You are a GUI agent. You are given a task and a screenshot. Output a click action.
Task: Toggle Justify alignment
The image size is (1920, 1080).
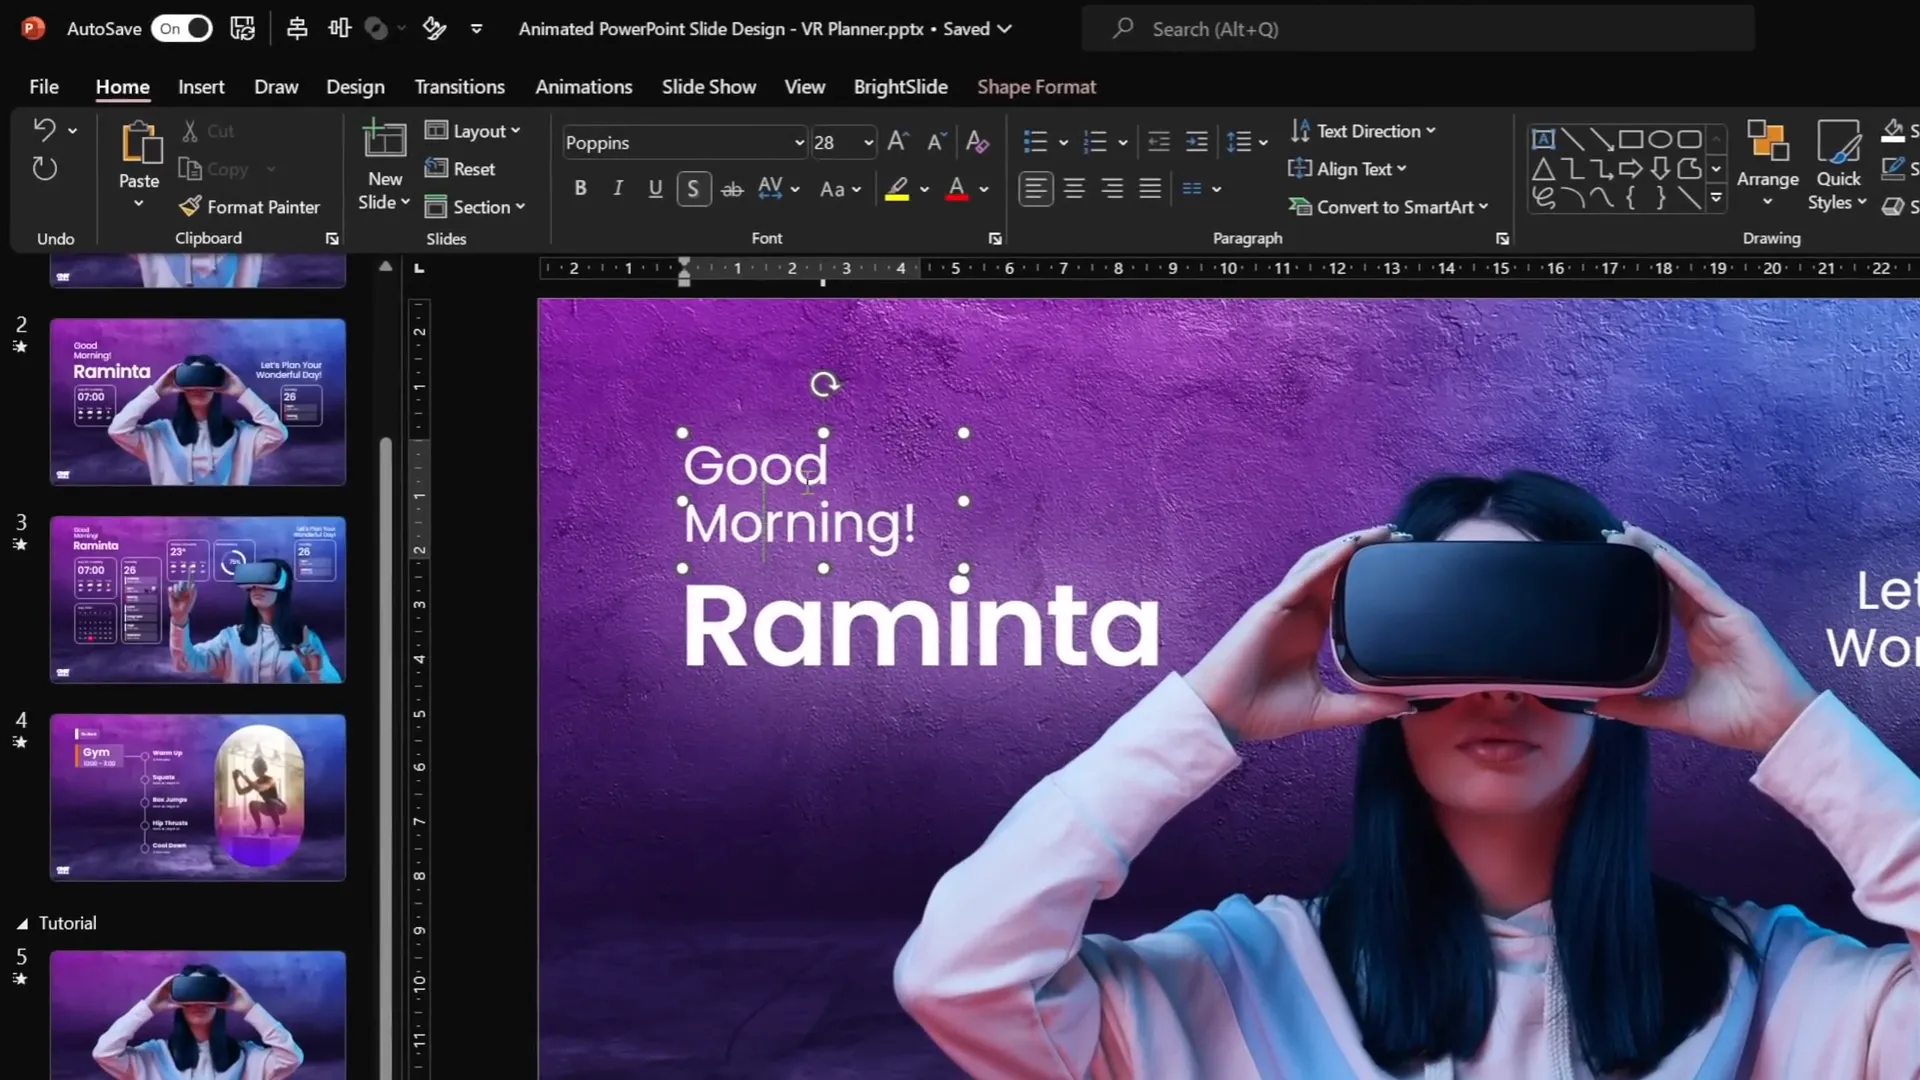[1150, 188]
